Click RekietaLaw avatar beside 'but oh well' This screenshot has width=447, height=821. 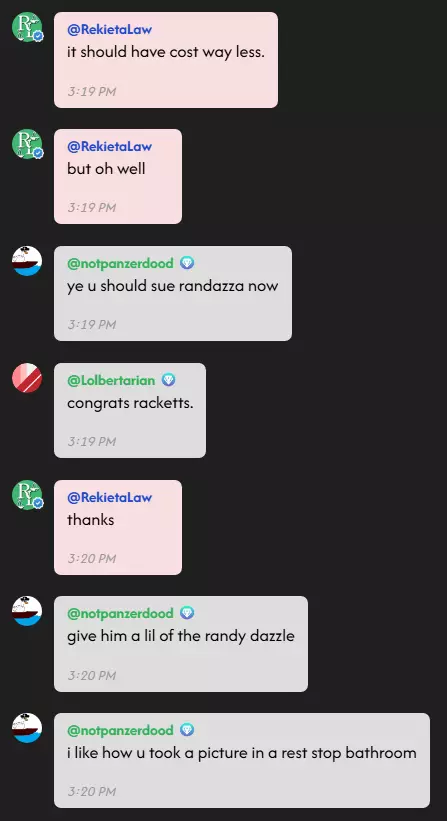click(x=27, y=144)
